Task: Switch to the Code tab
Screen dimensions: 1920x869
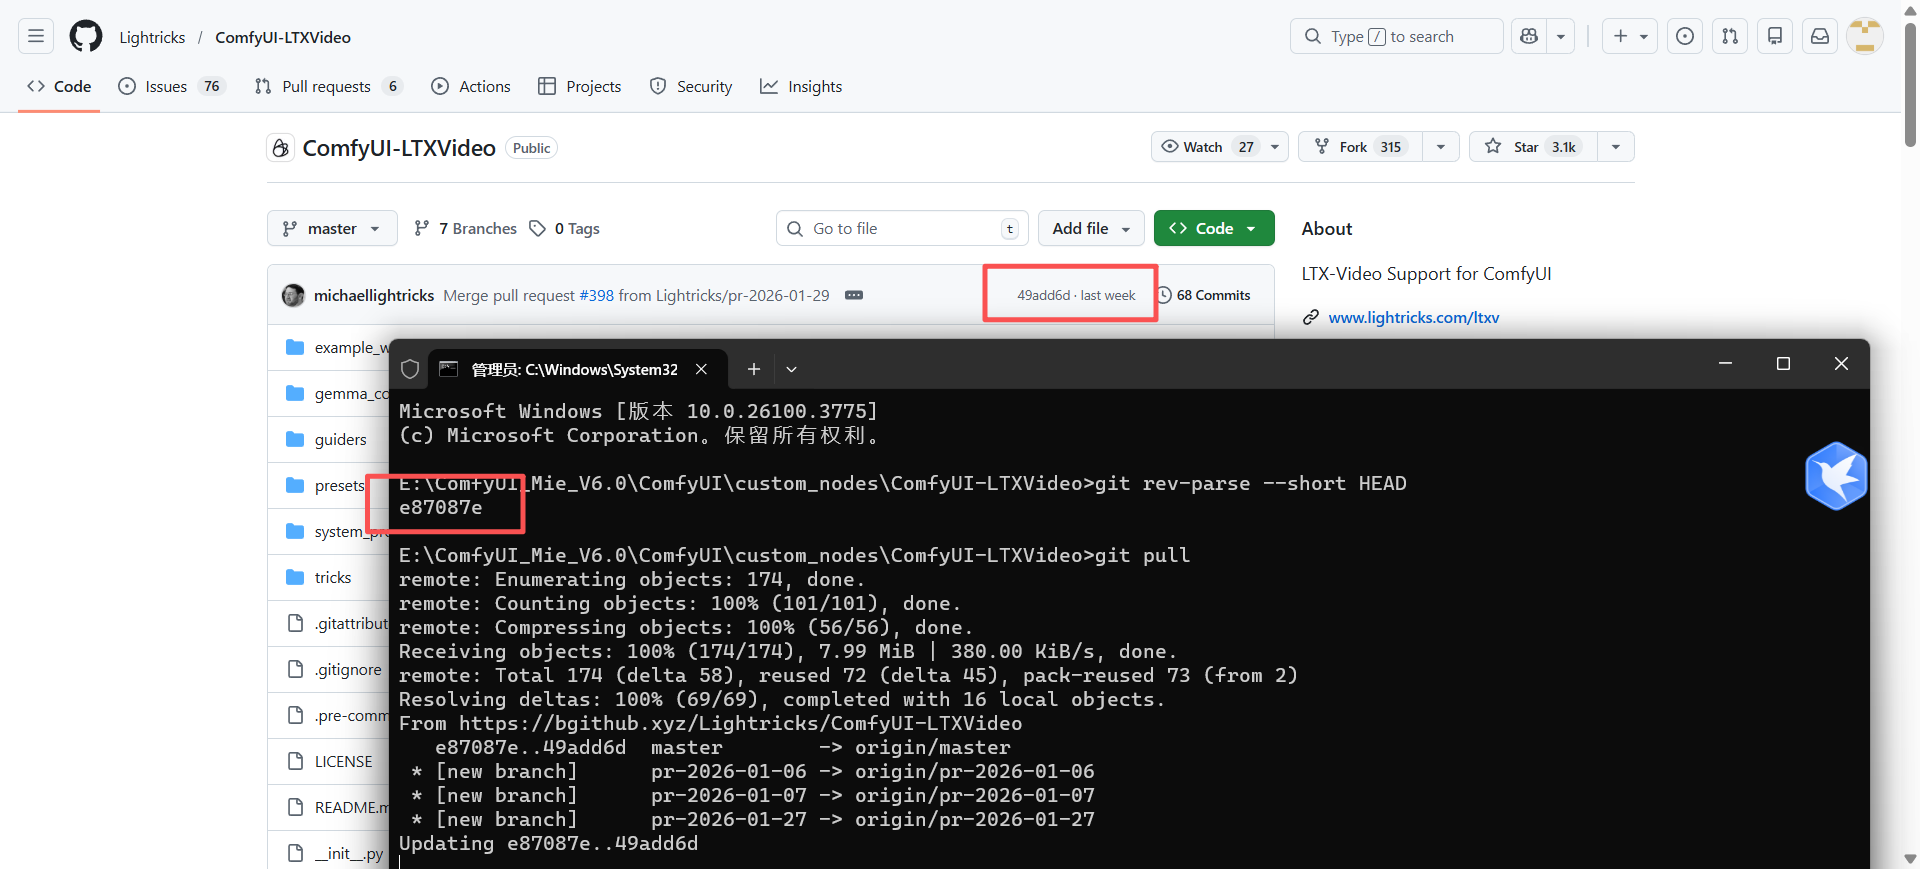Action: click(x=59, y=86)
